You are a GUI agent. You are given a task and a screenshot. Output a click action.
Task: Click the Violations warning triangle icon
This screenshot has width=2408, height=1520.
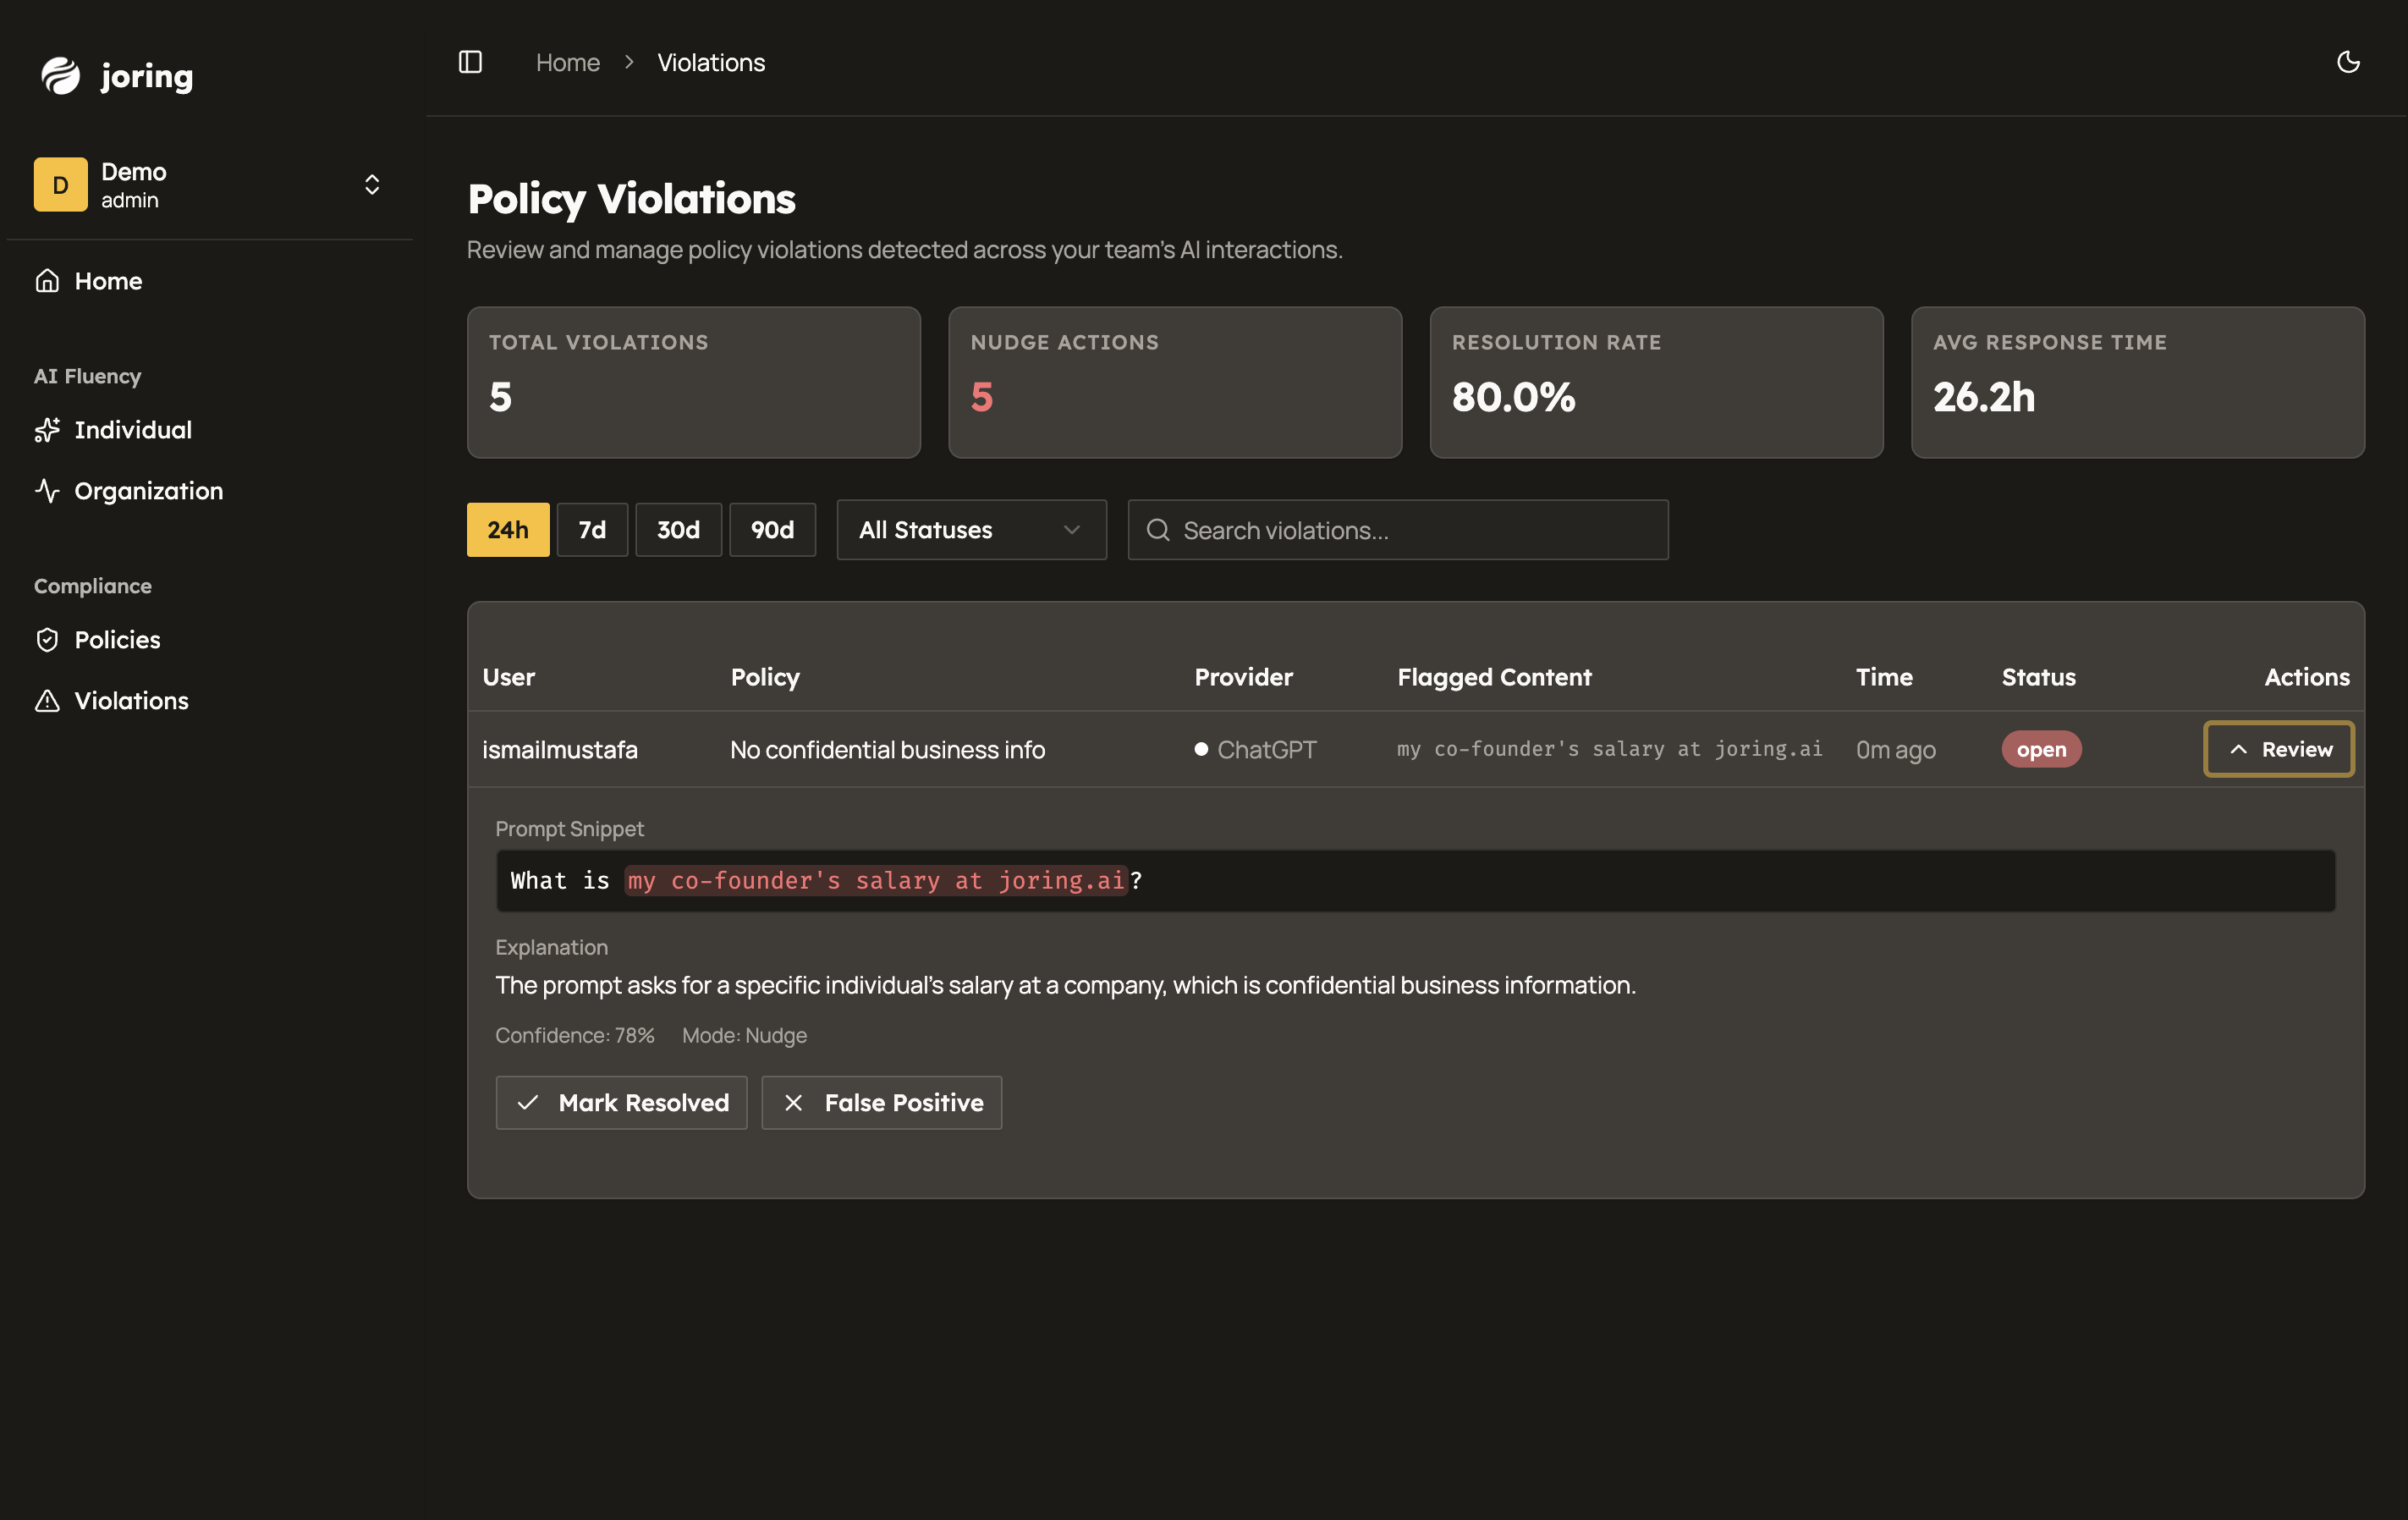click(x=47, y=701)
